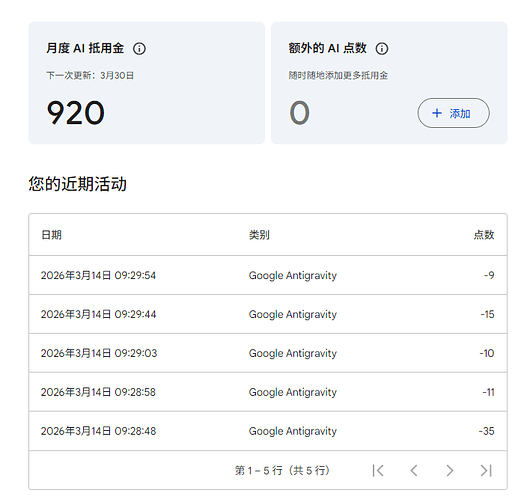Click the 随时随地添加更多抵用金 text
The width and height of the screenshot is (527, 499).
[x=338, y=76]
